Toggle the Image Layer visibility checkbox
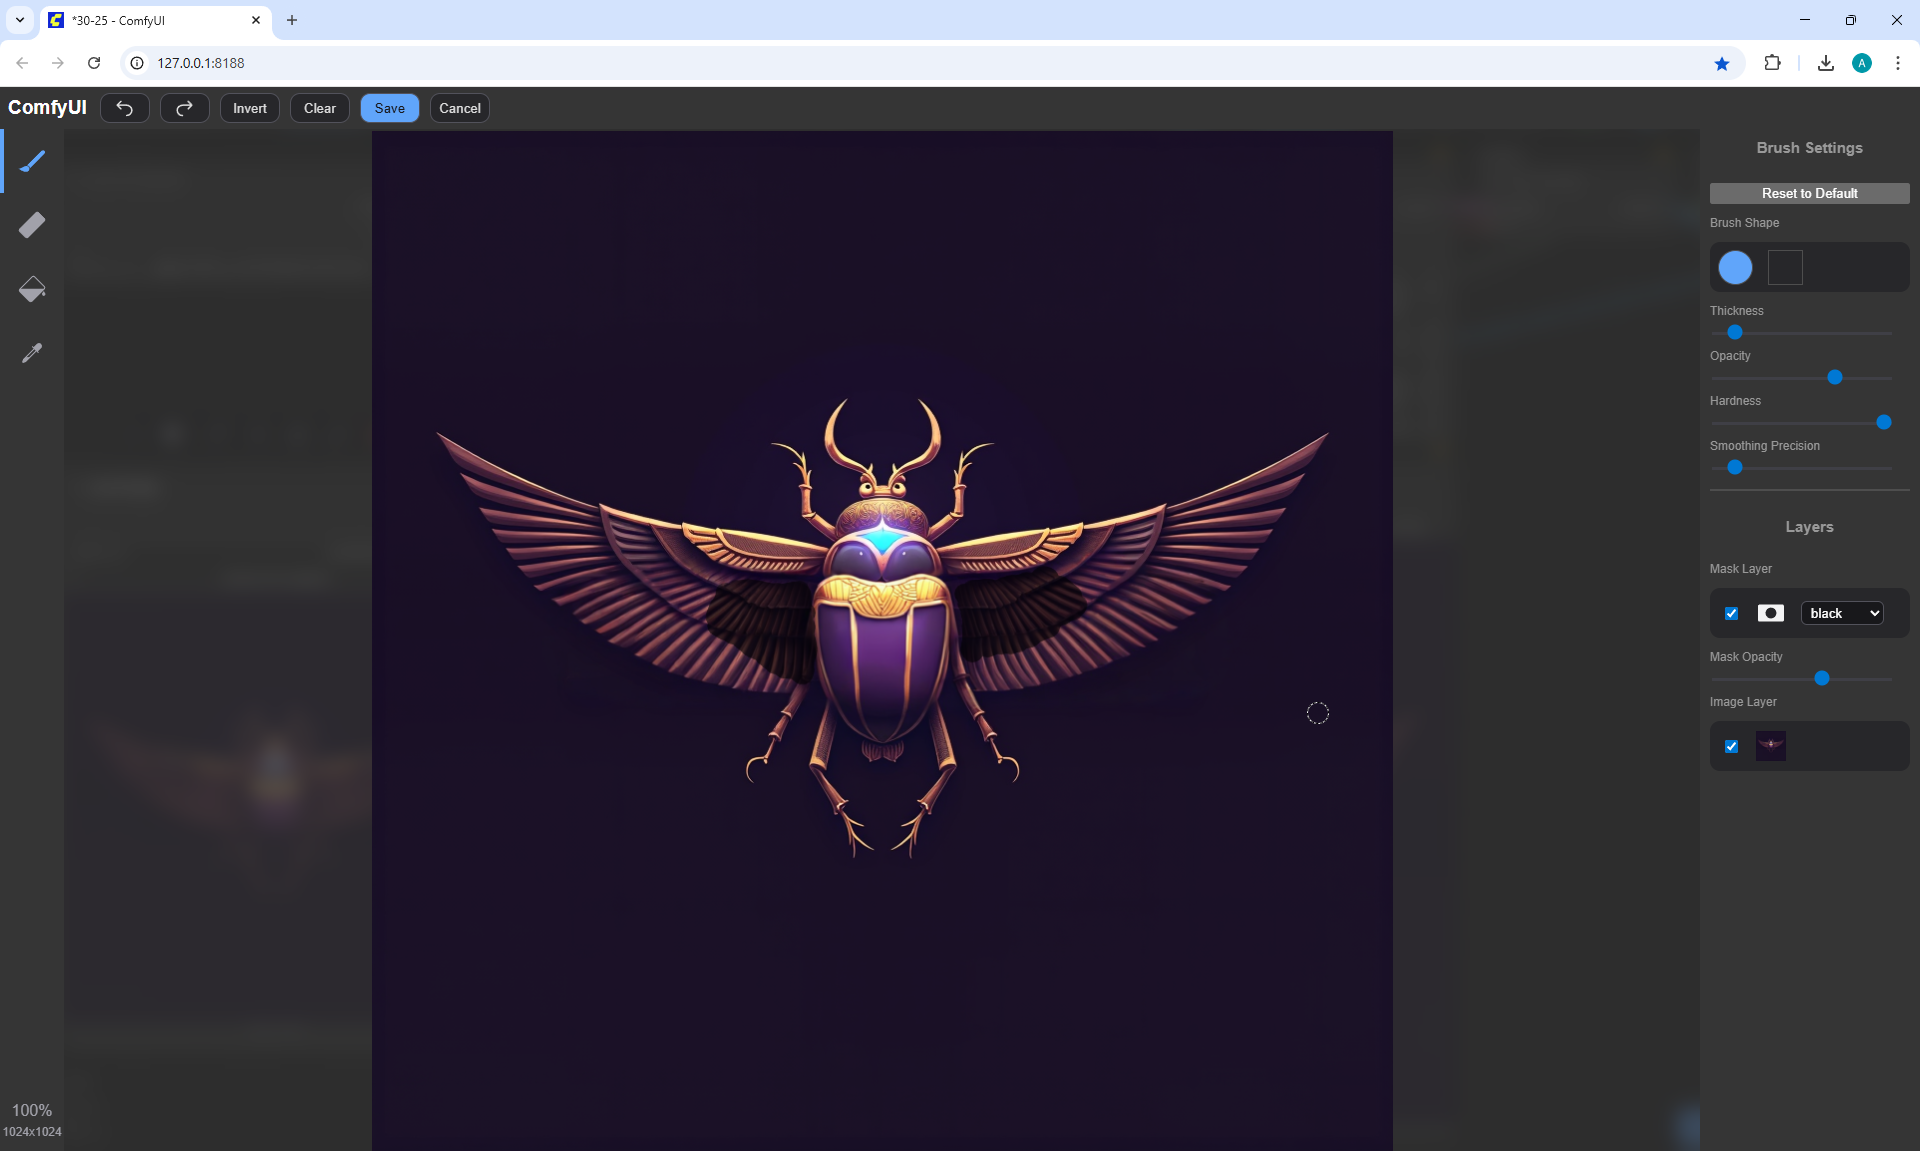This screenshot has width=1920, height=1151. coord(1732,746)
